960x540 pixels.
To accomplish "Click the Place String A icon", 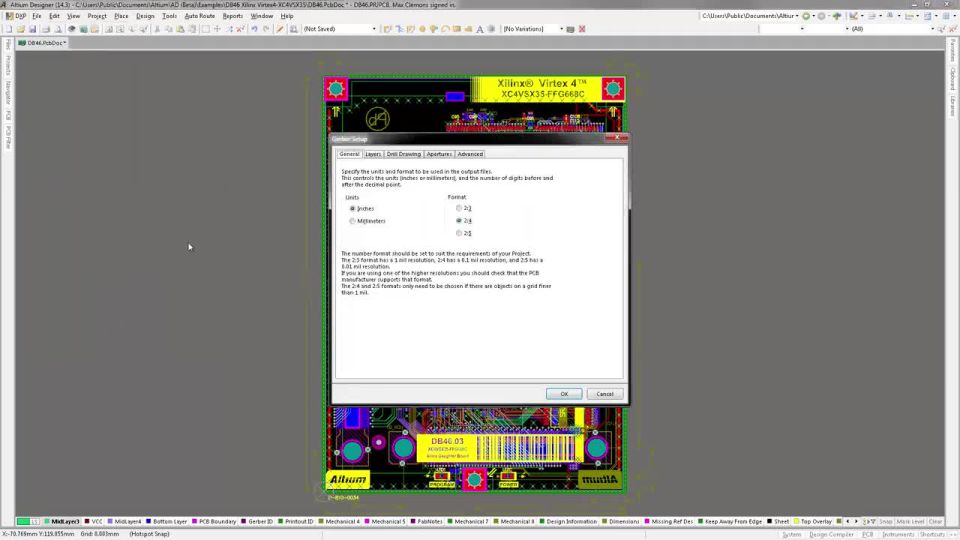I will point(480,29).
